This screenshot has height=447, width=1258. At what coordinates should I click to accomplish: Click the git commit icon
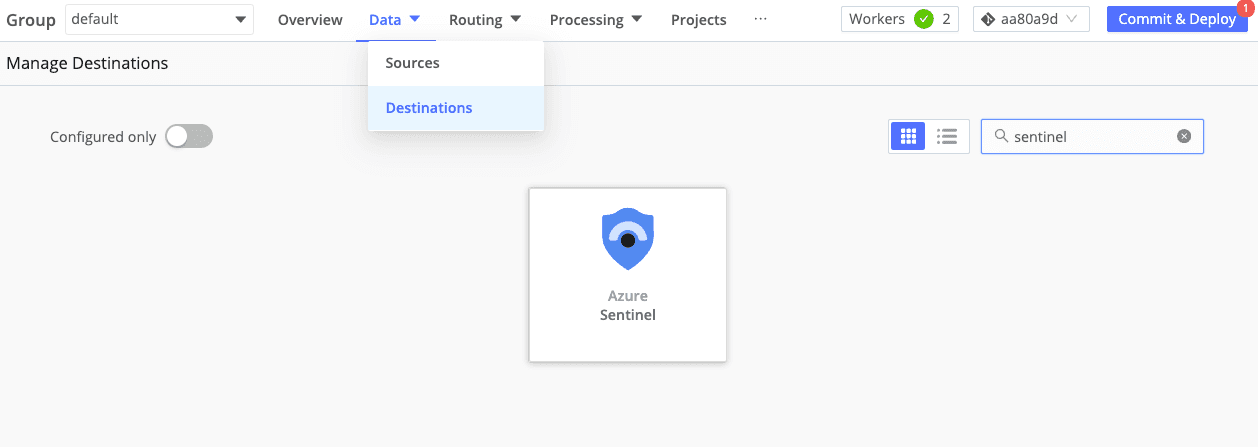pyautogui.click(x=988, y=19)
